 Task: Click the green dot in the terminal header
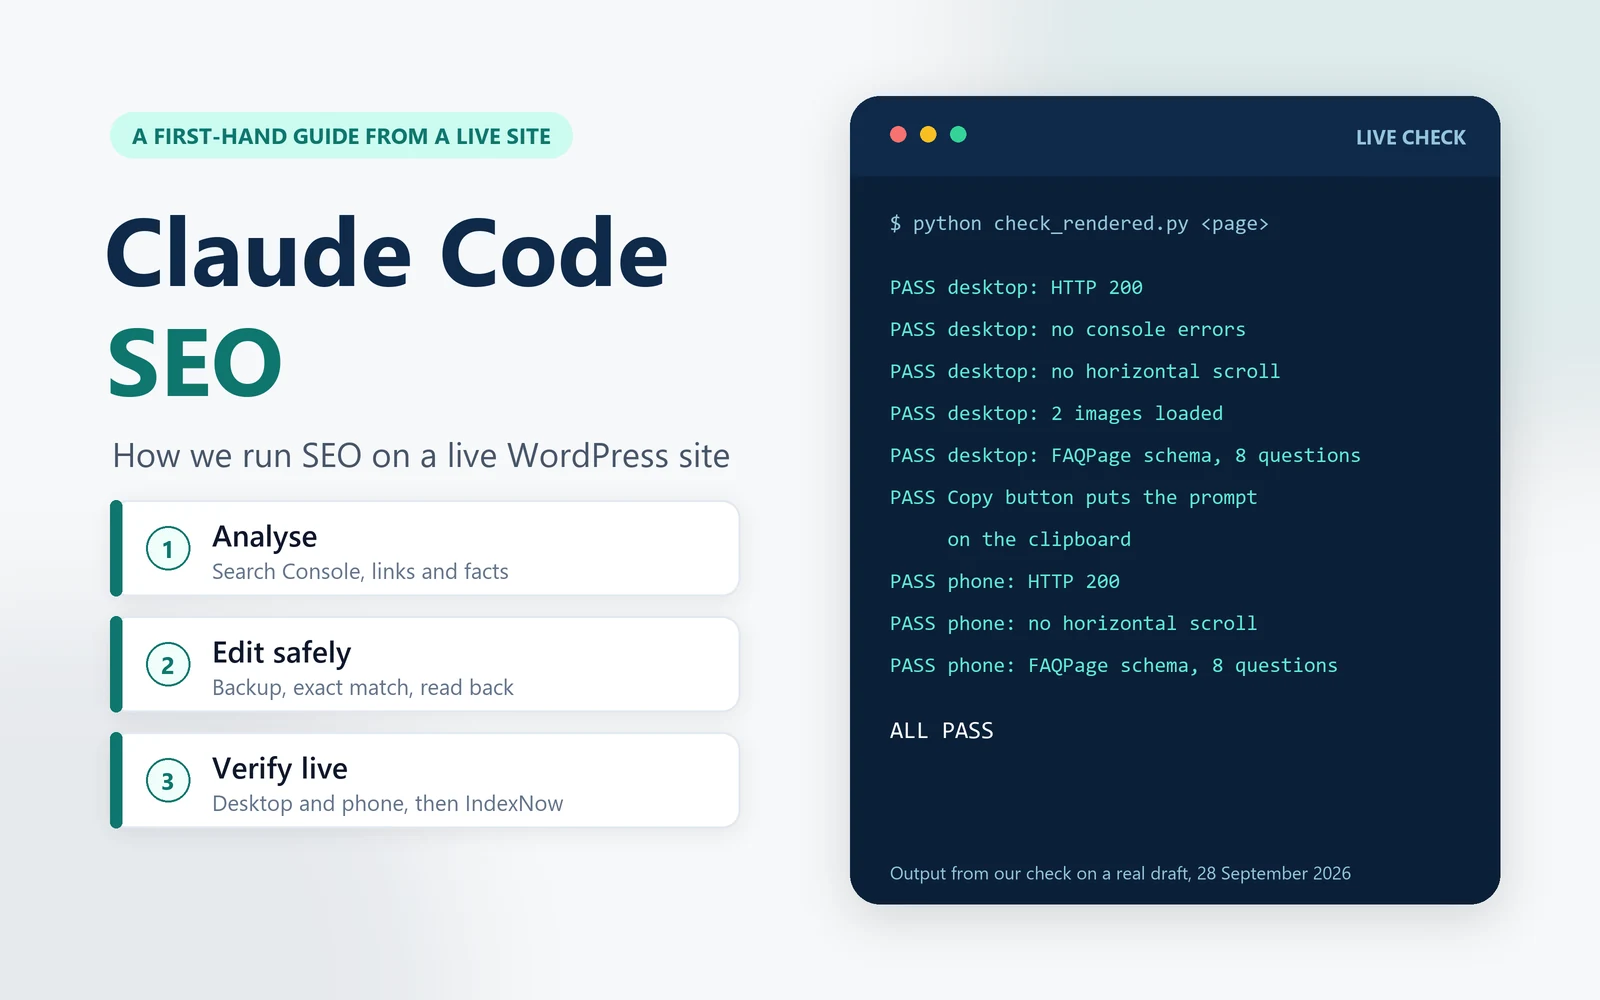click(958, 134)
